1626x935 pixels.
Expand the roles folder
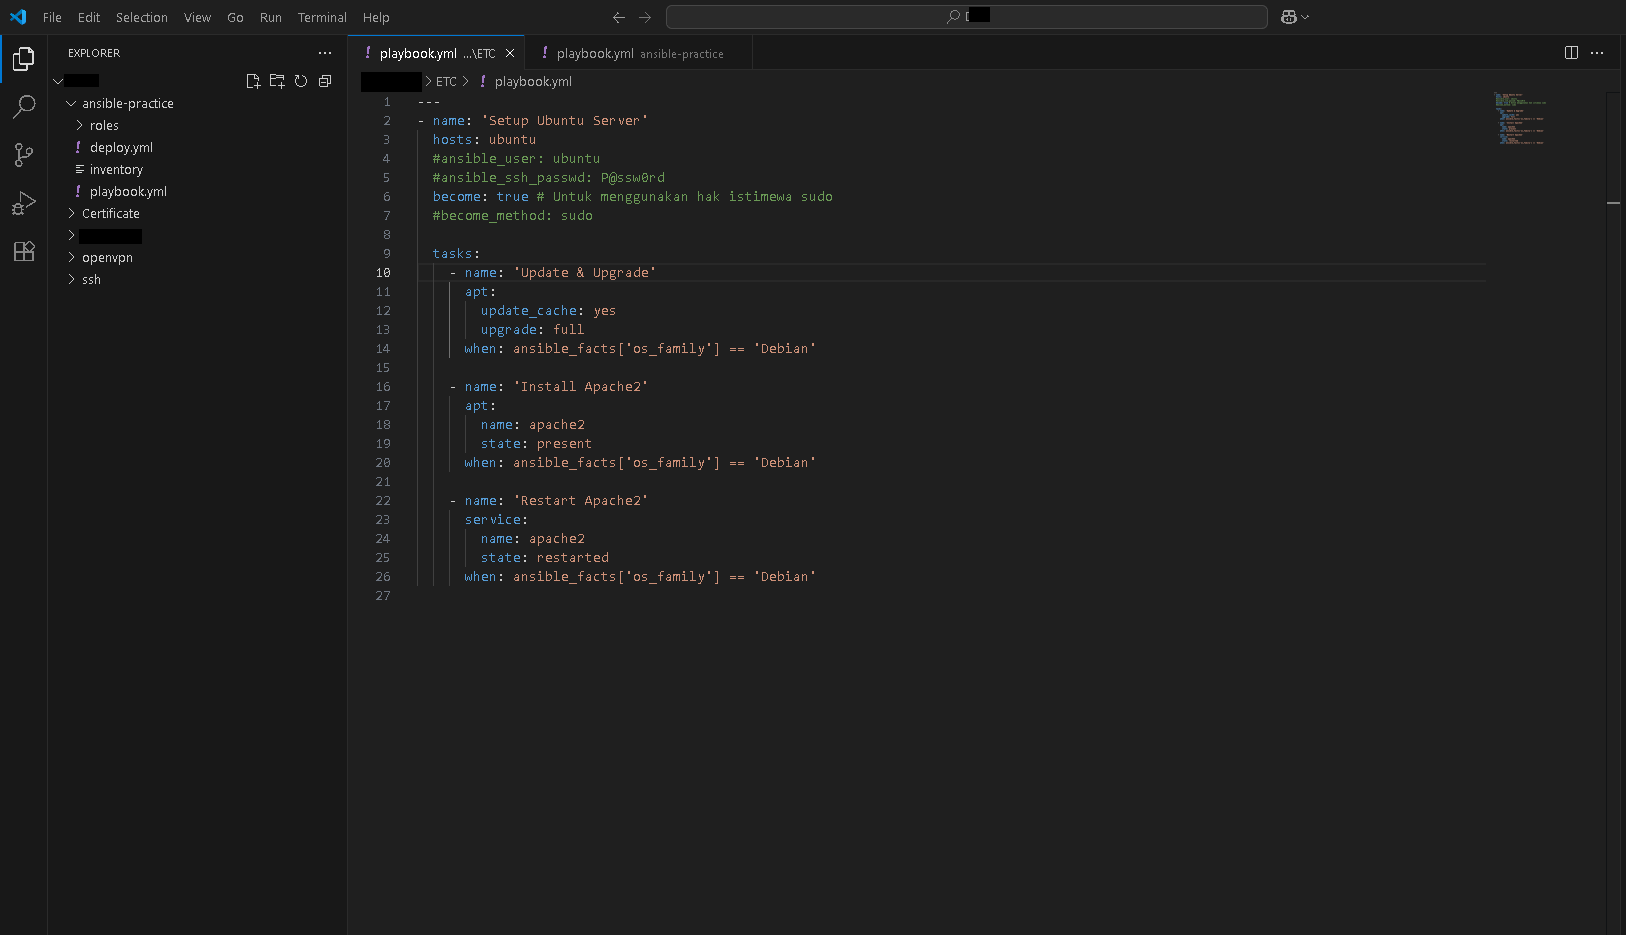[104, 126]
